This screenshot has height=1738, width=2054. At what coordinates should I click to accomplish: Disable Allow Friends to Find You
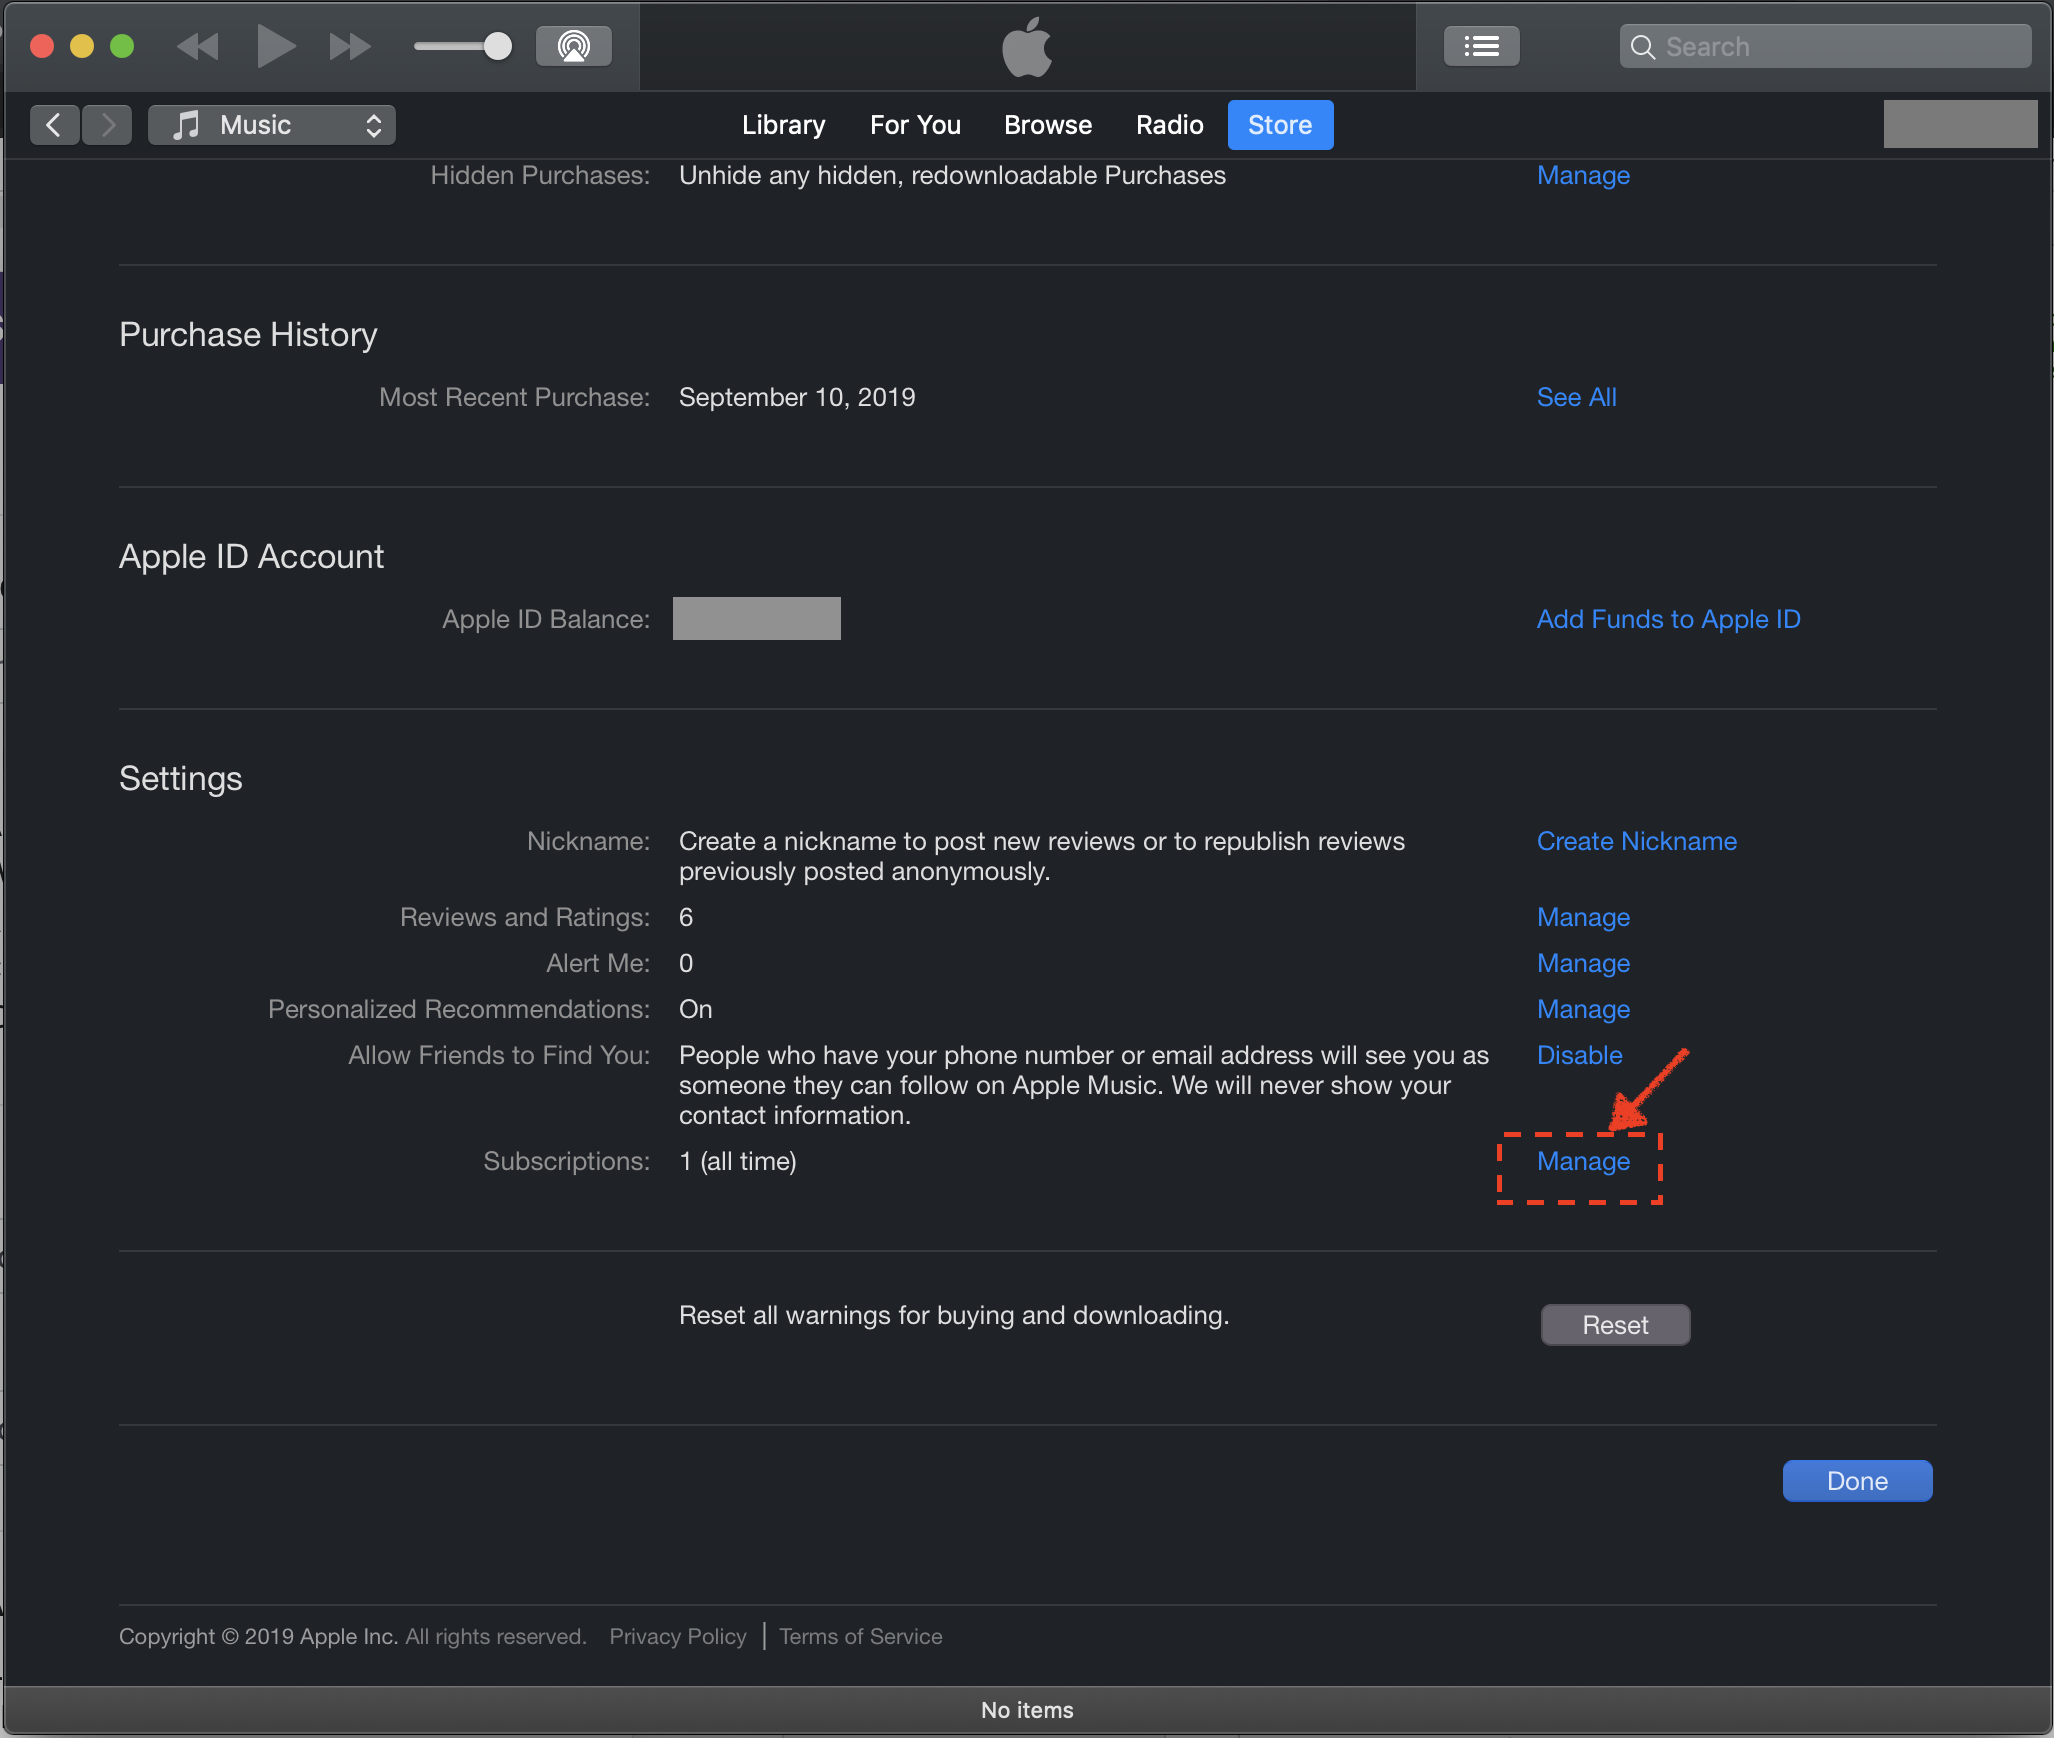click(1579, 1055)
